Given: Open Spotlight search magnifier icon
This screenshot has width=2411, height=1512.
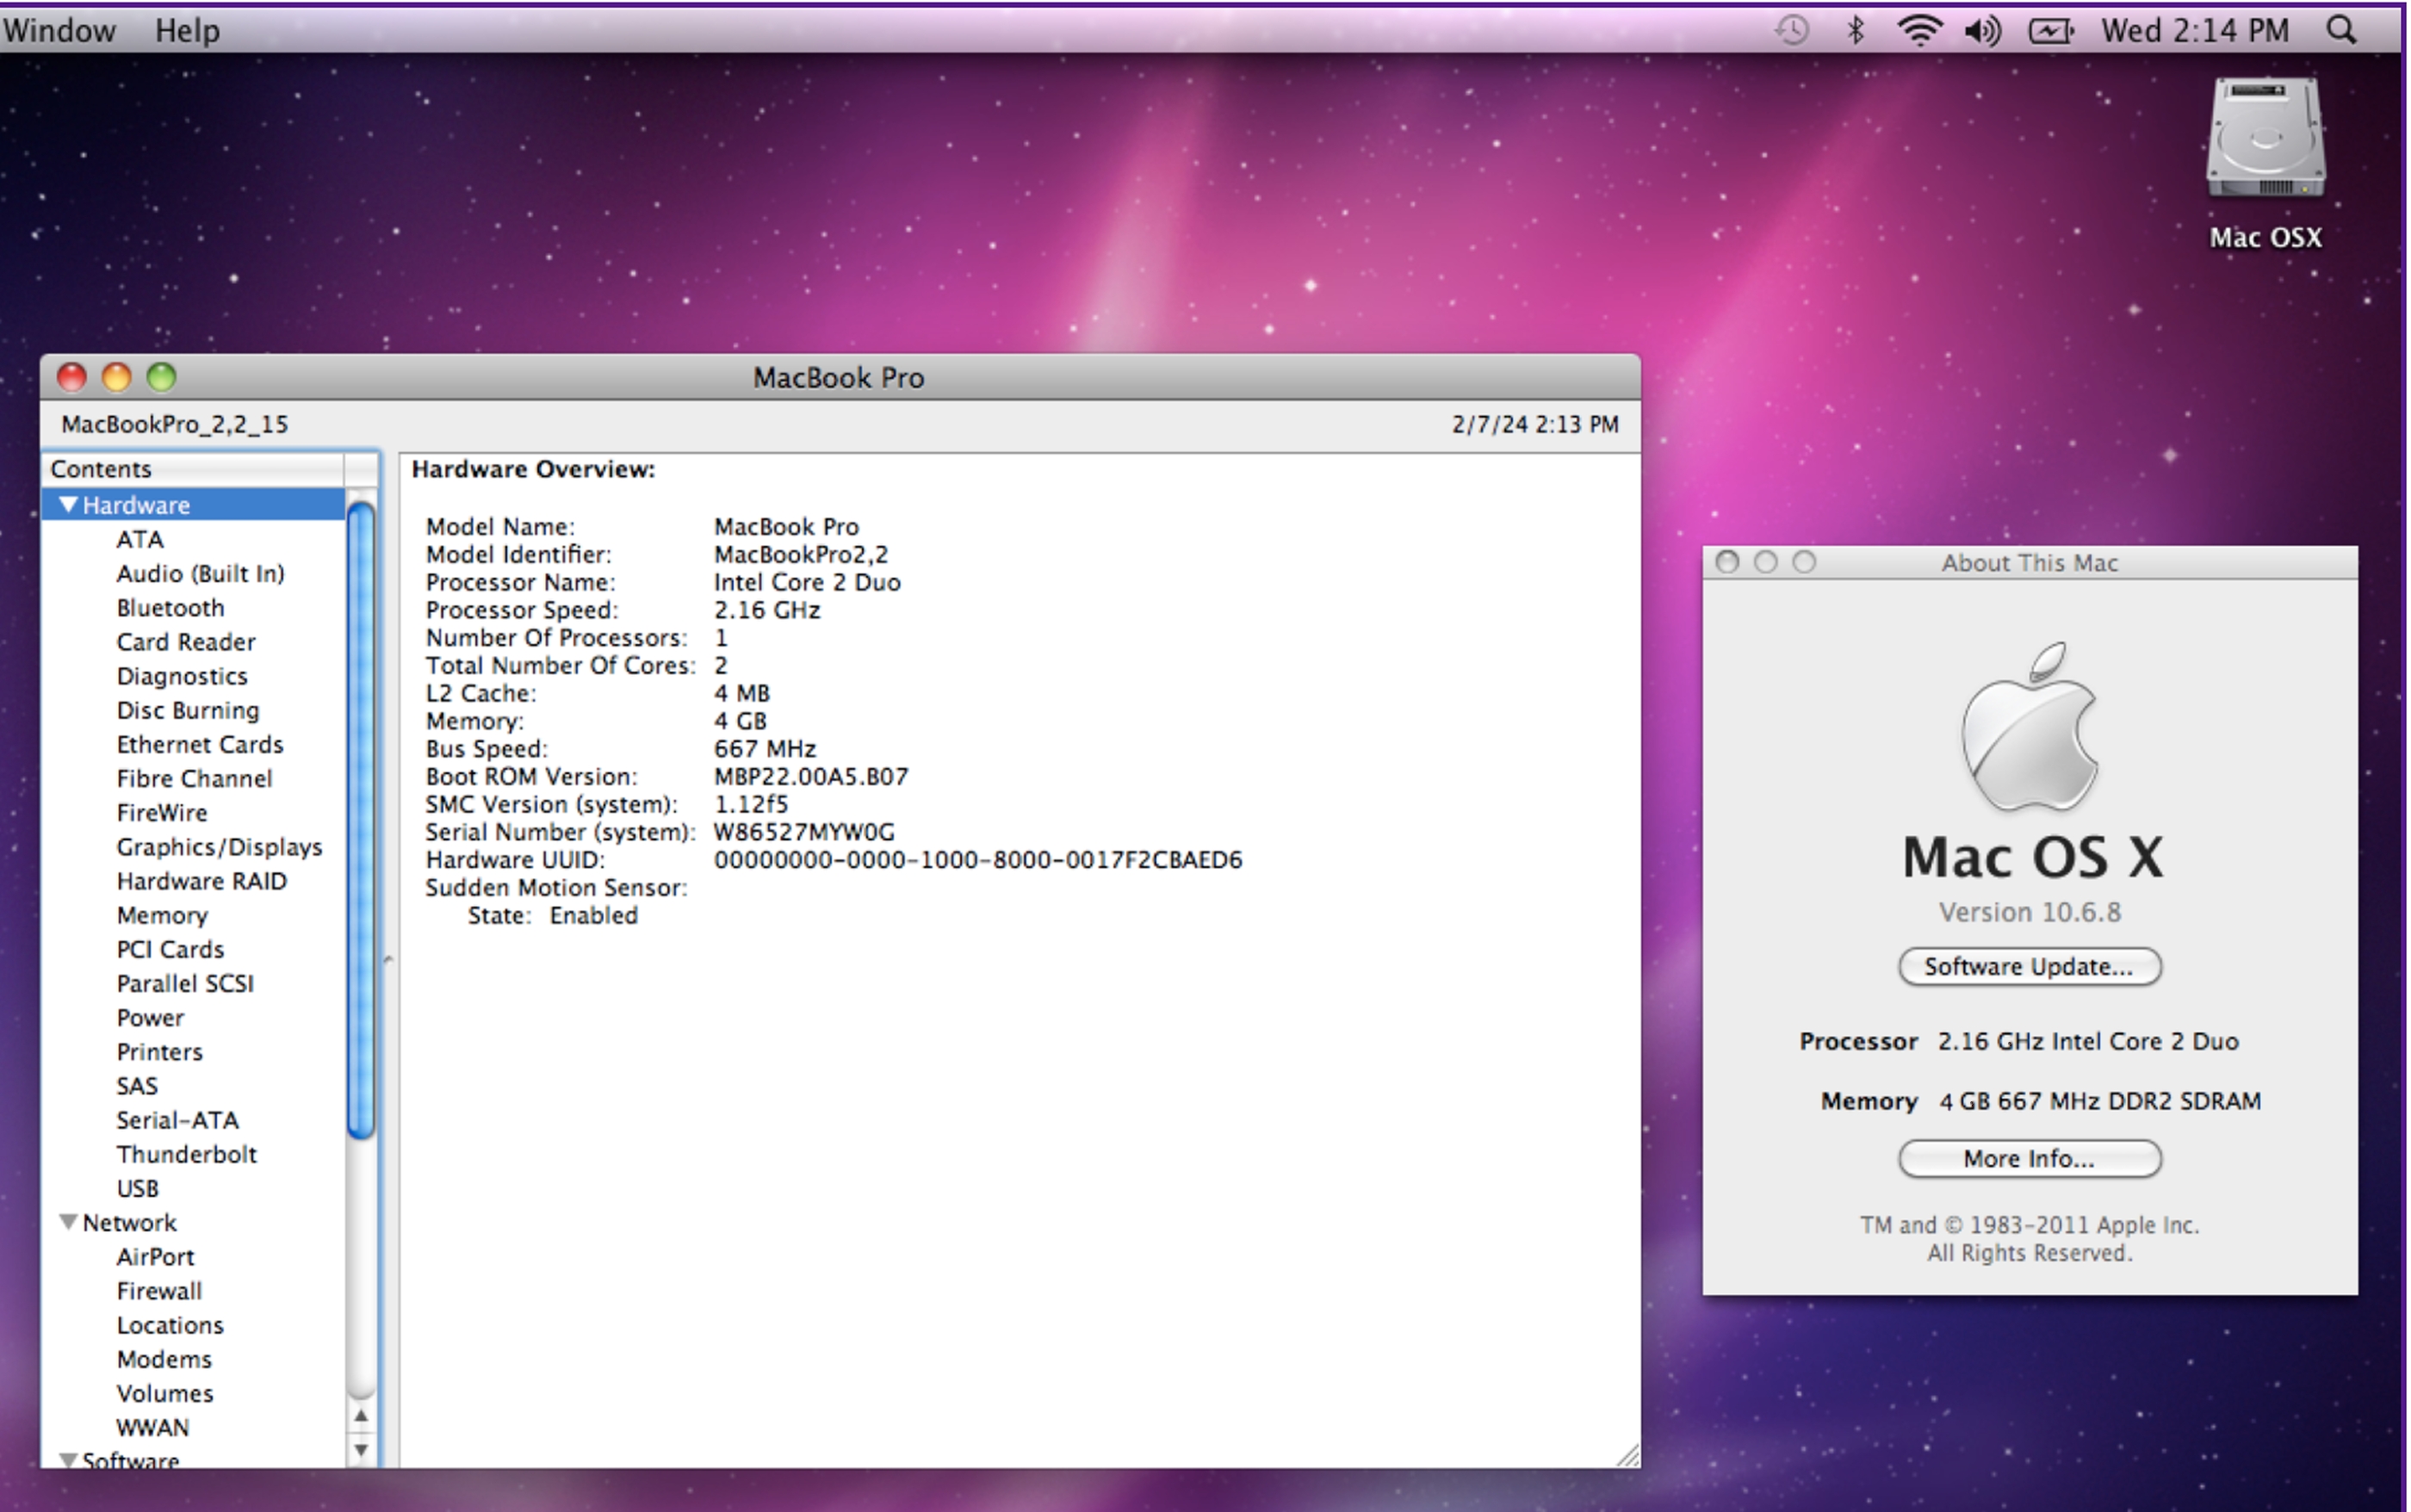Looking at the screenshot, I should [x=2342, y=30].
